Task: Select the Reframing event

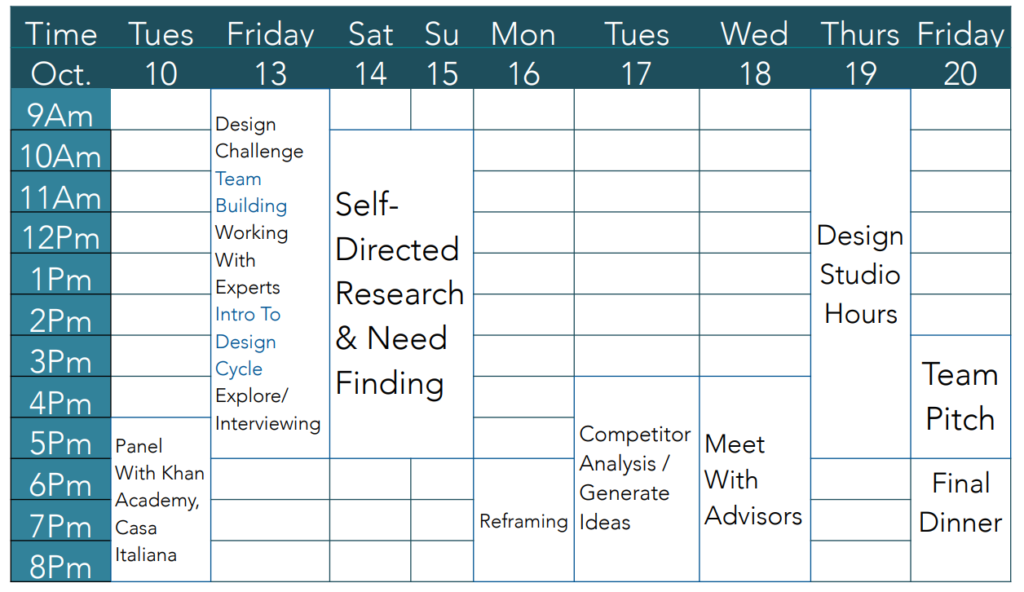Action: click(523, 521)
